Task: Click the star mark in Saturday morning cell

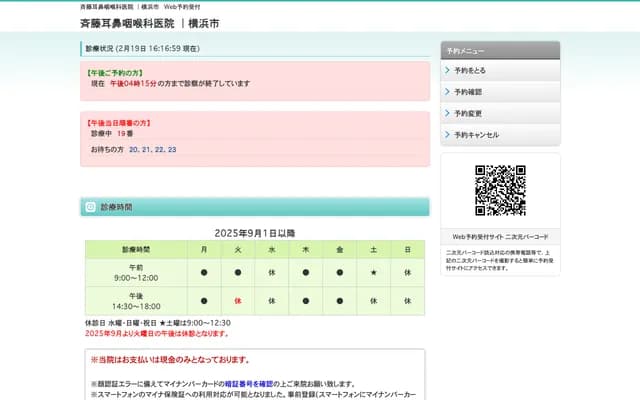Action: point(373,272)
